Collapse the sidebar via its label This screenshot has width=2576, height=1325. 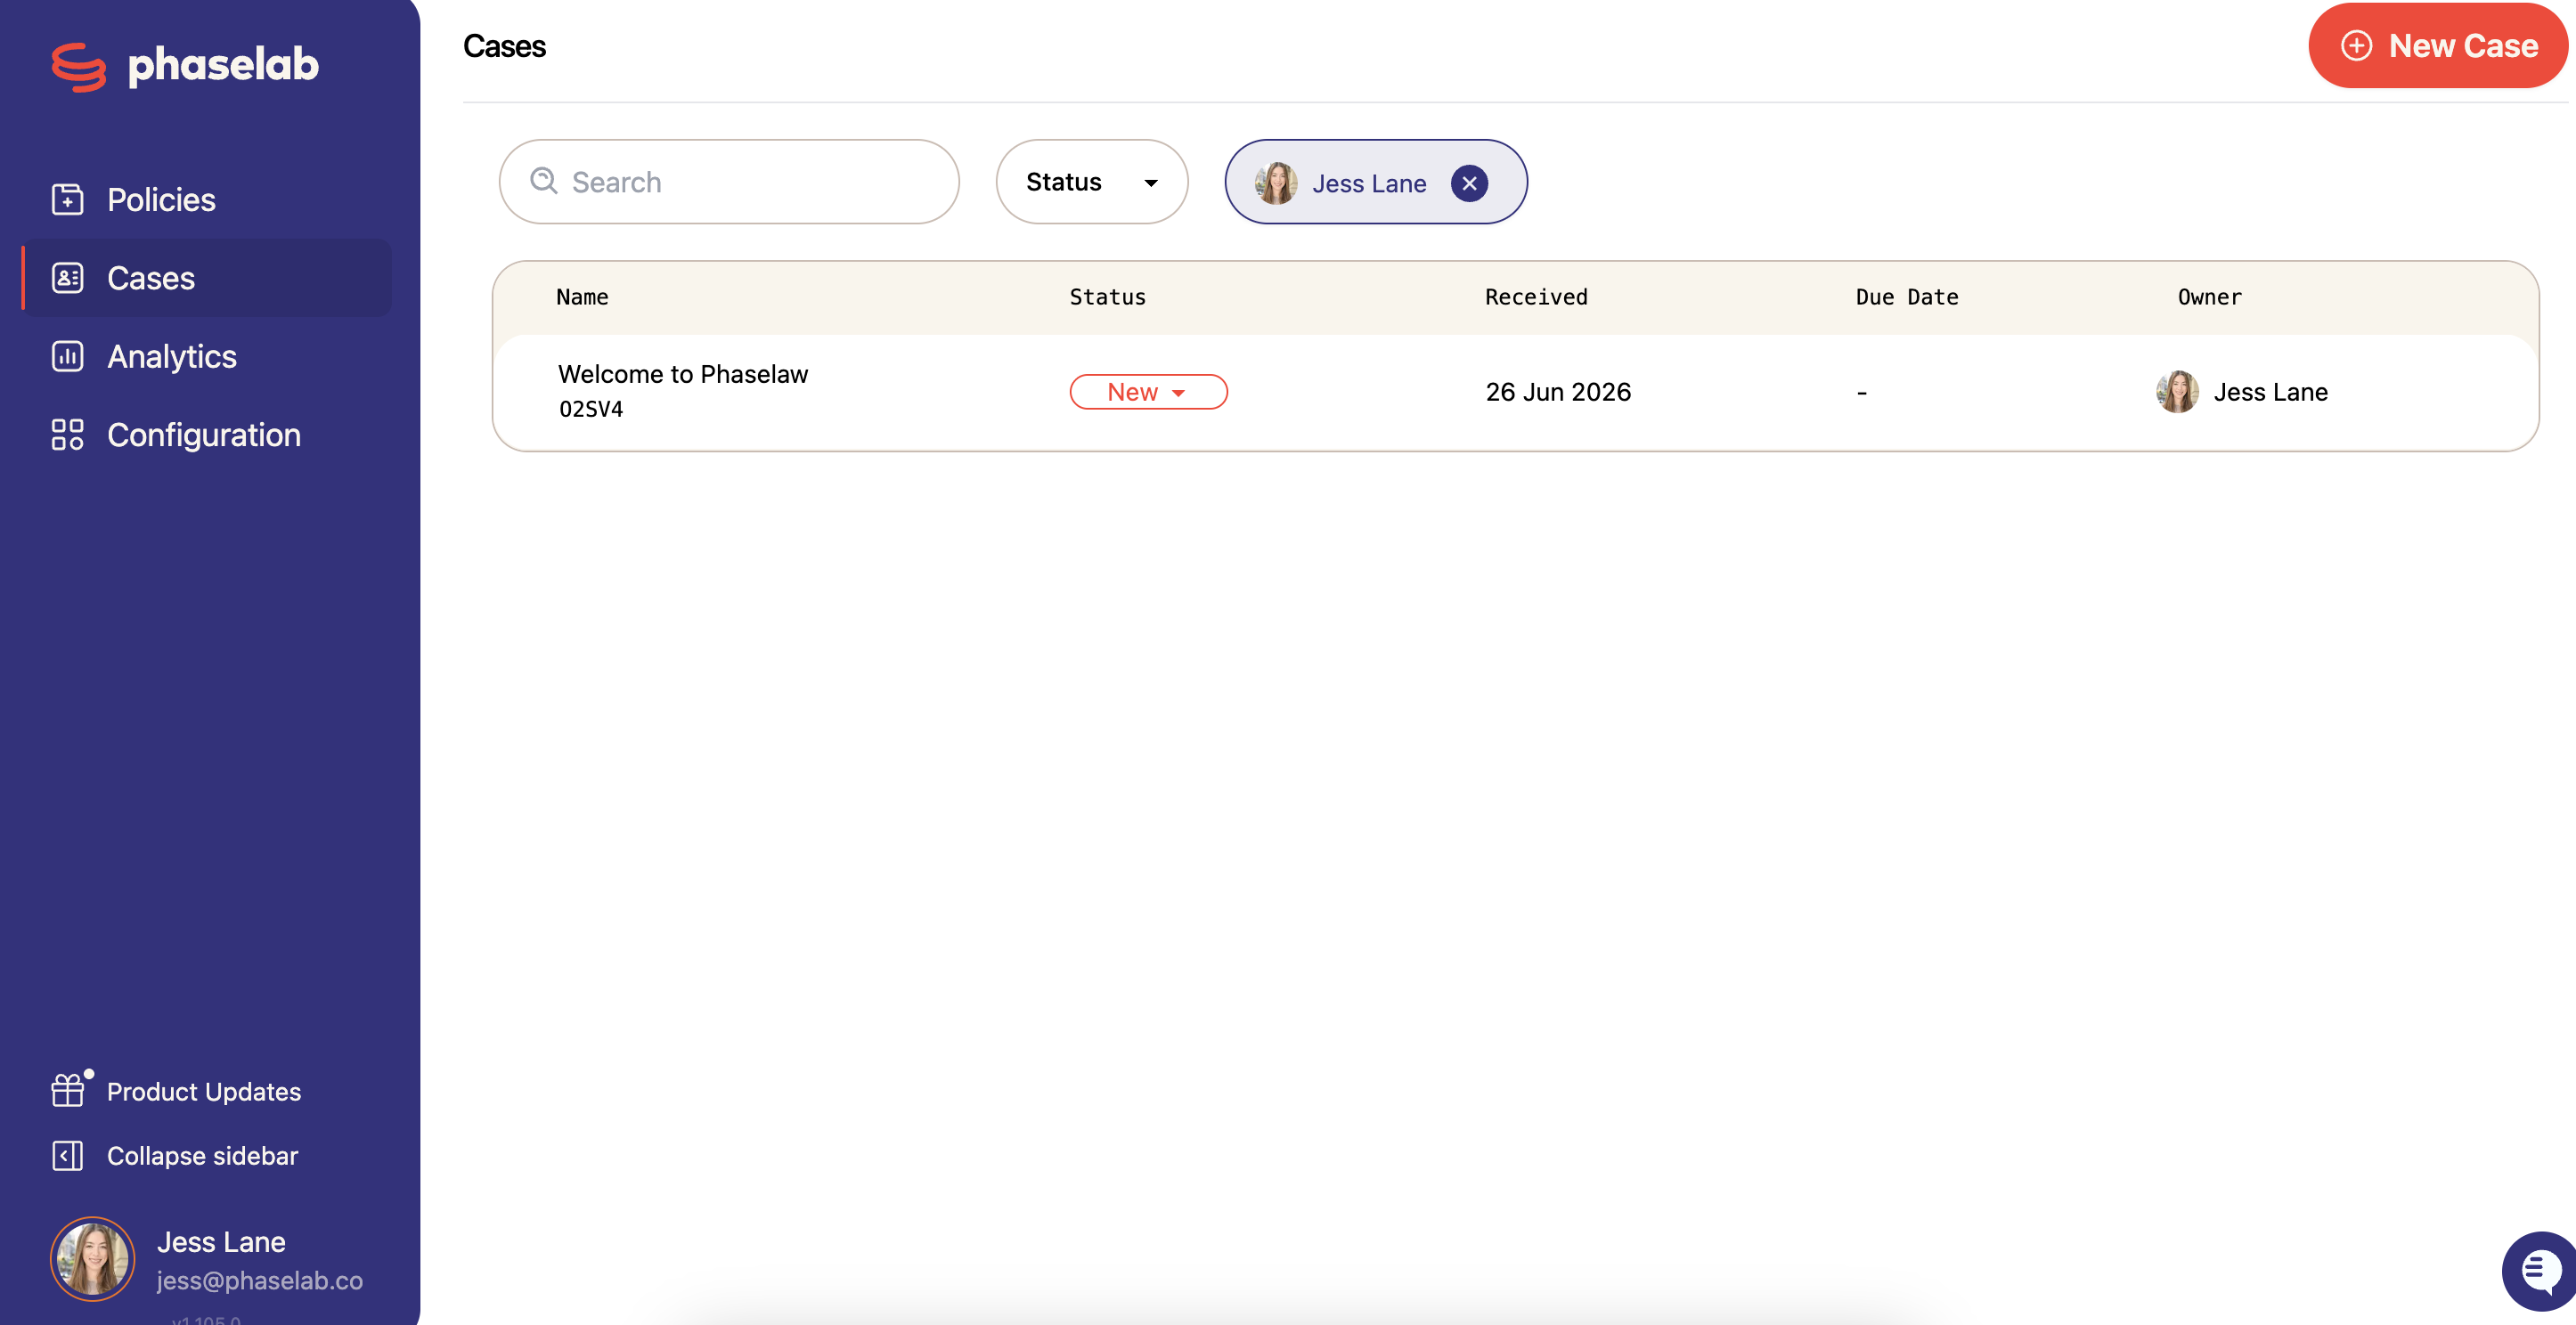tap(202, 1156)
